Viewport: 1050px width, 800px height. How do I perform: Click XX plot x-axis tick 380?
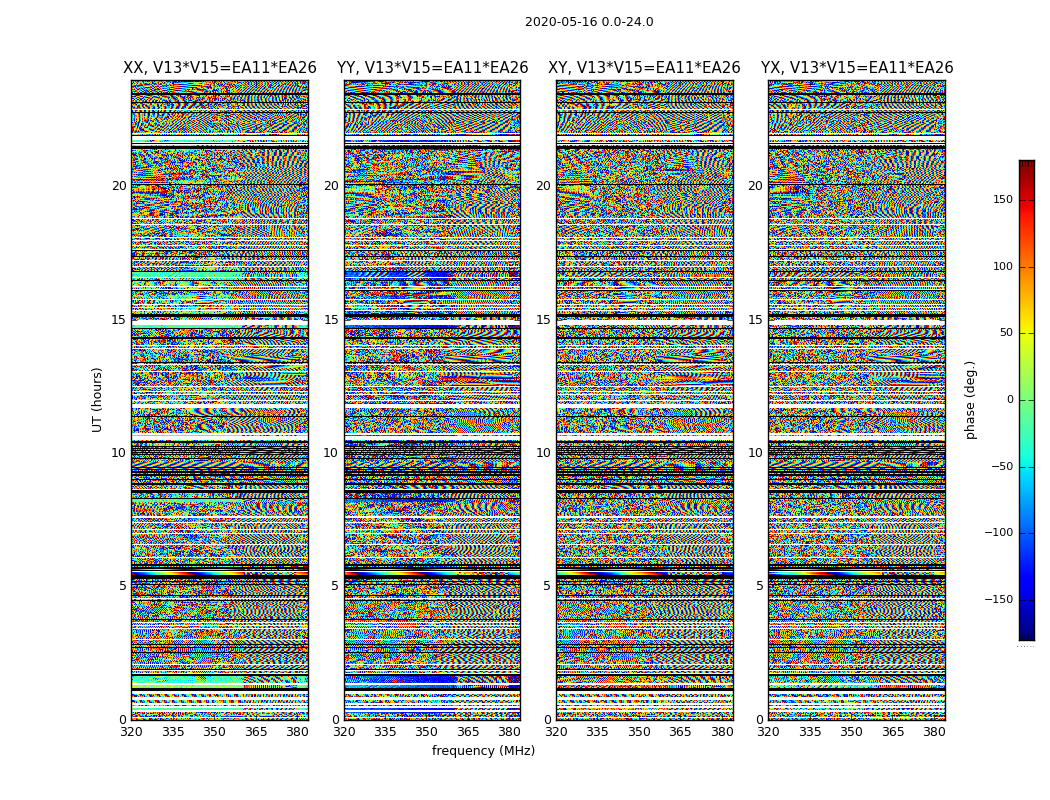tap(297, 732)
